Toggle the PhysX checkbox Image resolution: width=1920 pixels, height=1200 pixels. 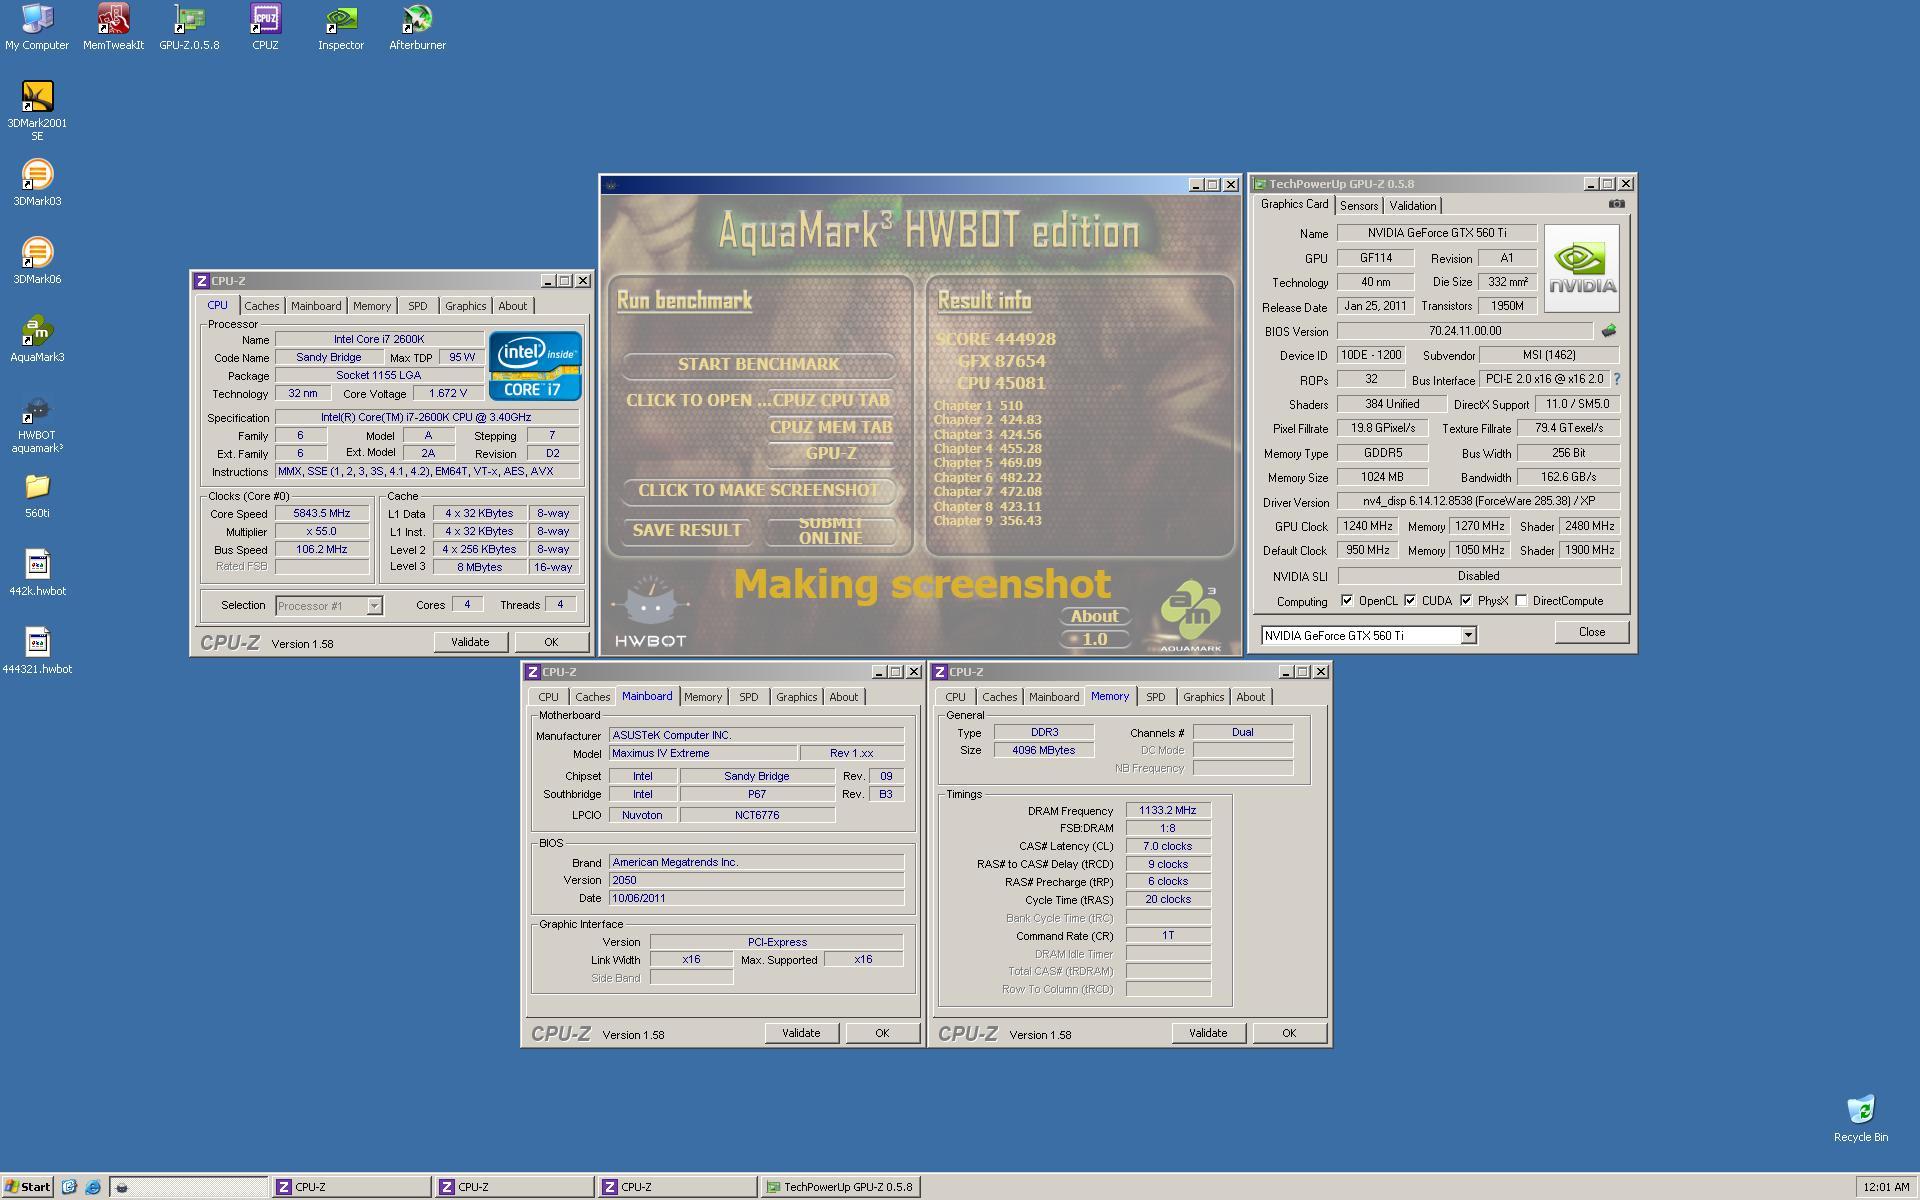pyautogui.click(x=1466, y=600)
